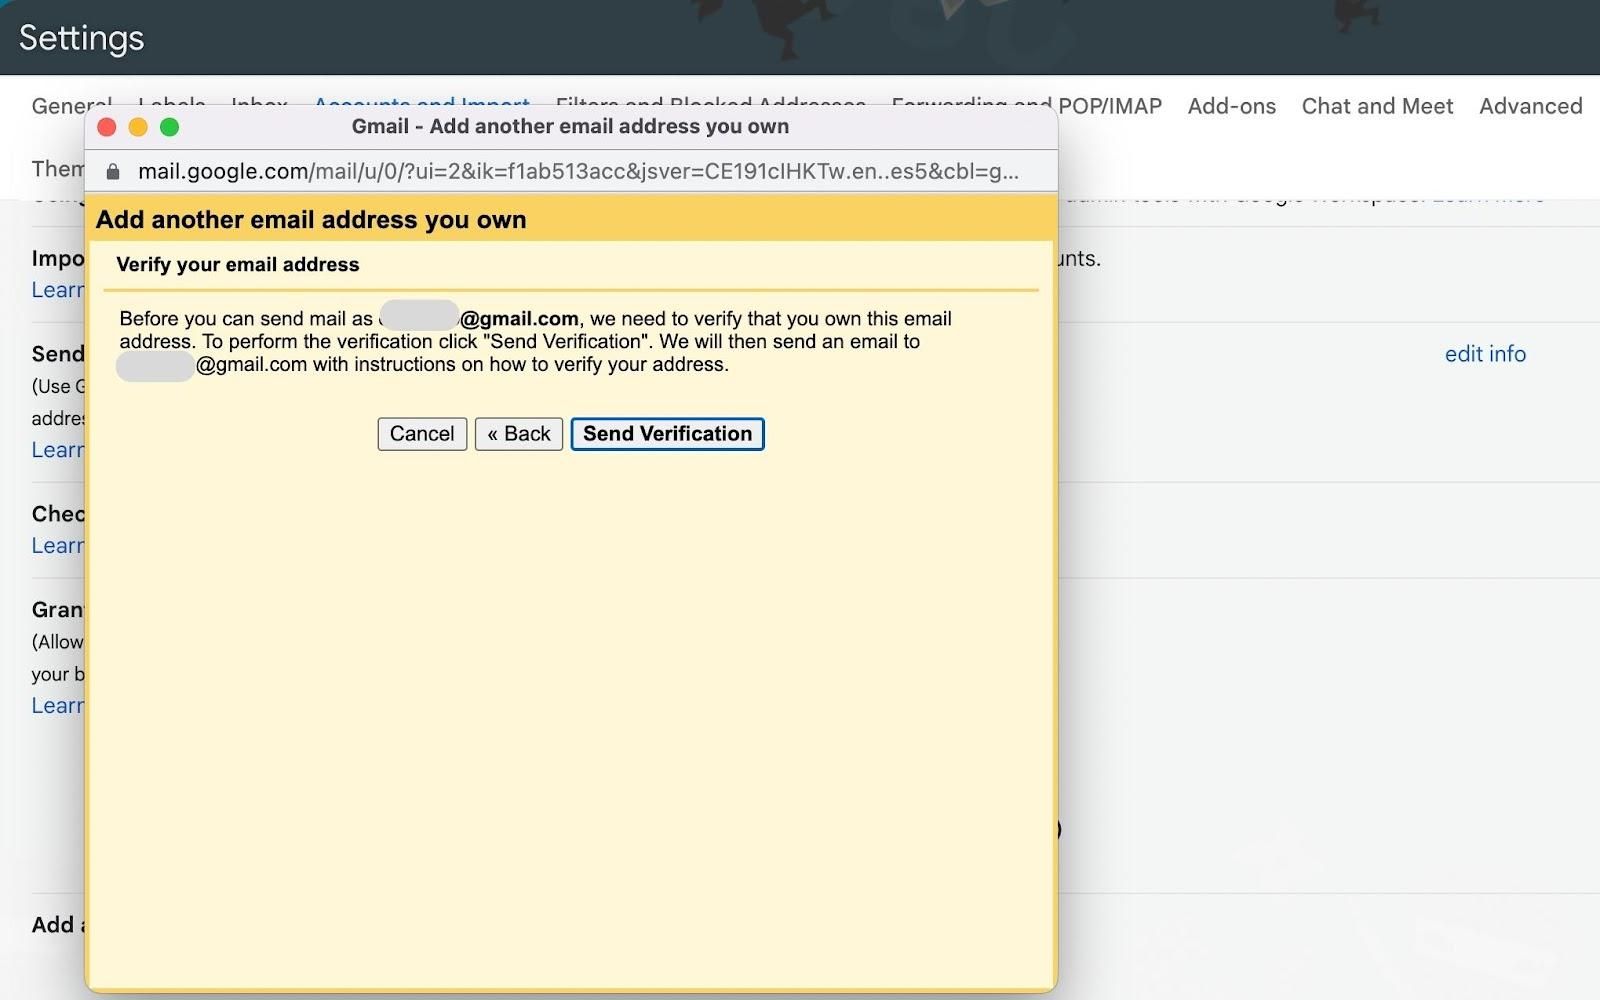Click the edit info link in Settings

tap(1485, 354)
